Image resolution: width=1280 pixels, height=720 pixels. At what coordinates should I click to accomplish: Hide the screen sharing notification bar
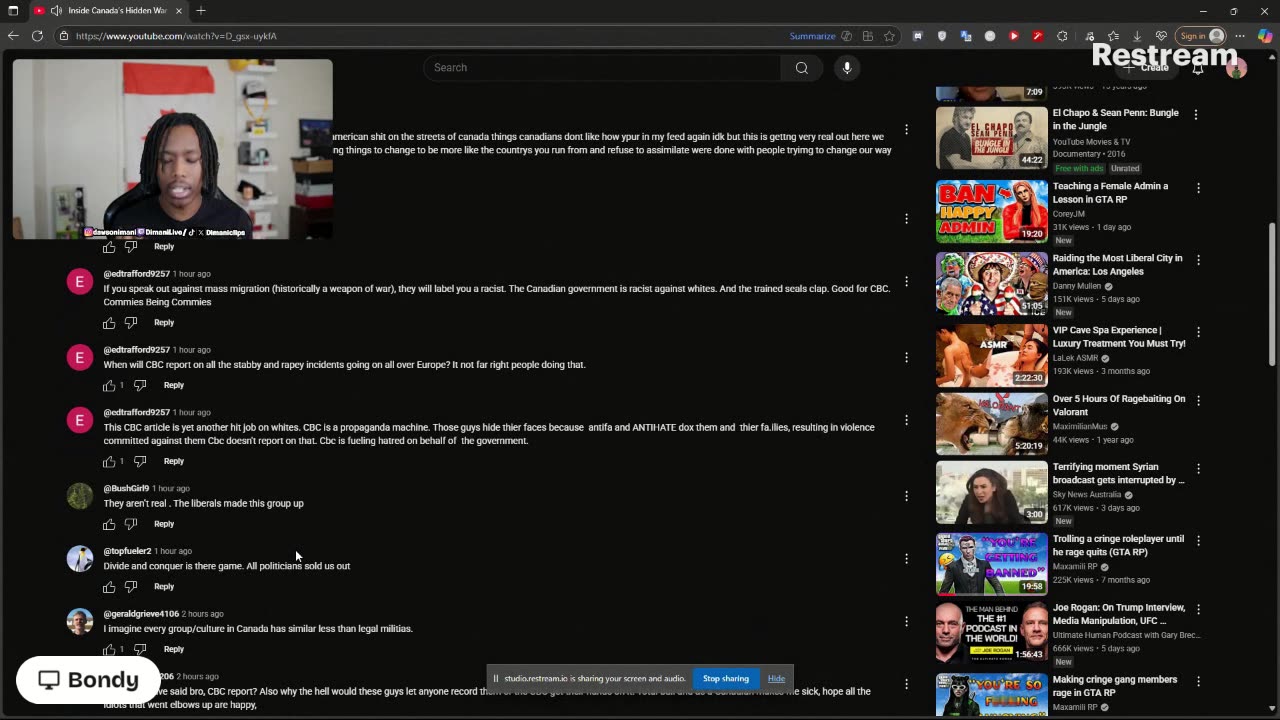pos(776,679)
